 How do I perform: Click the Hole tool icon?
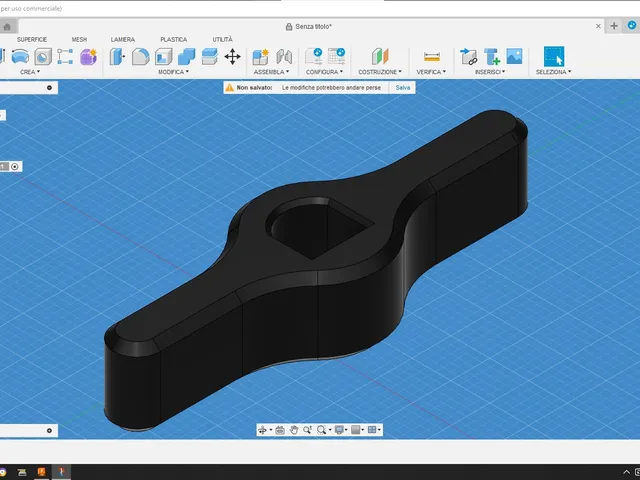(x=43, y=56)
